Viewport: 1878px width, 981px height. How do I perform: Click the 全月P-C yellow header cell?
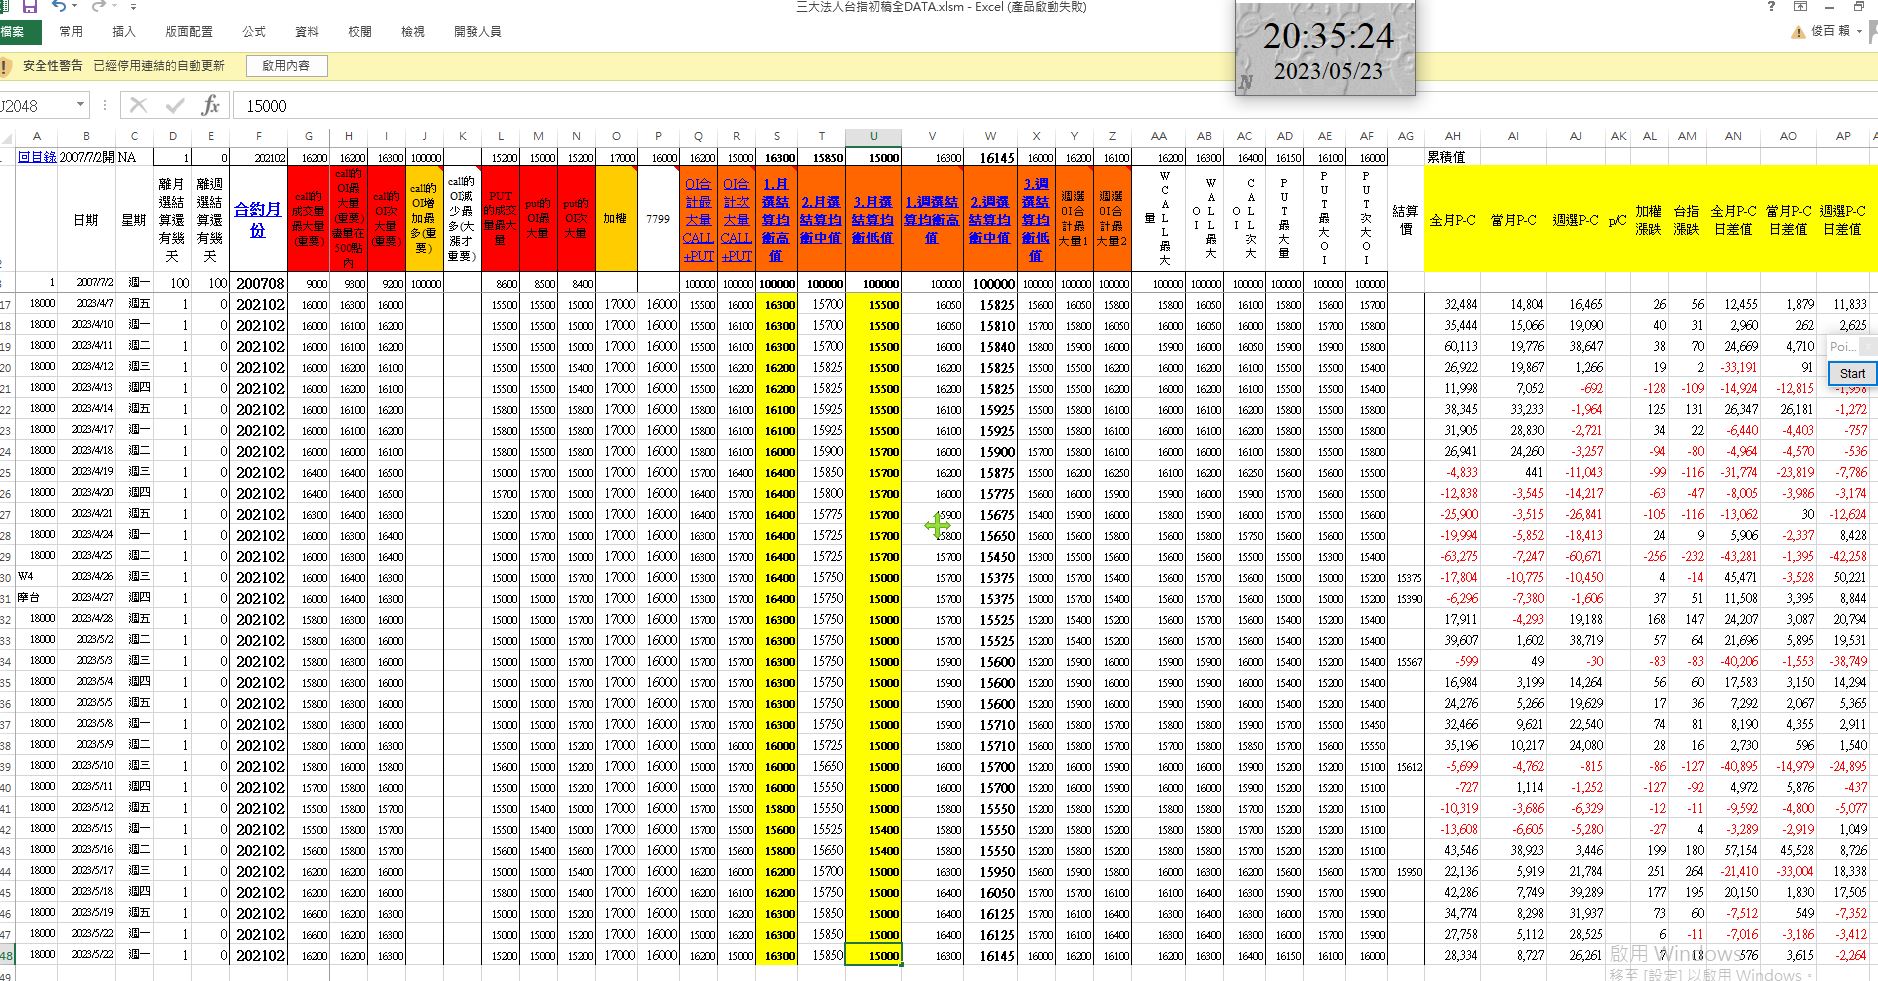tap(1452, 219)
